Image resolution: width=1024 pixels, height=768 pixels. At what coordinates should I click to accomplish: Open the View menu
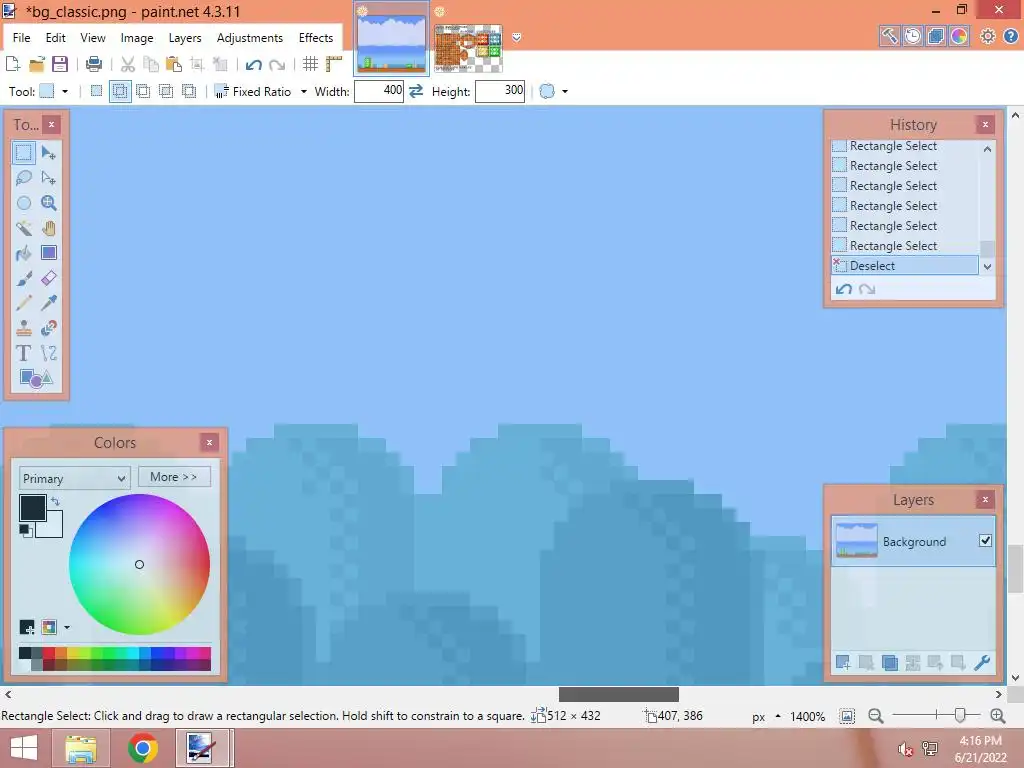coord(93,38)
